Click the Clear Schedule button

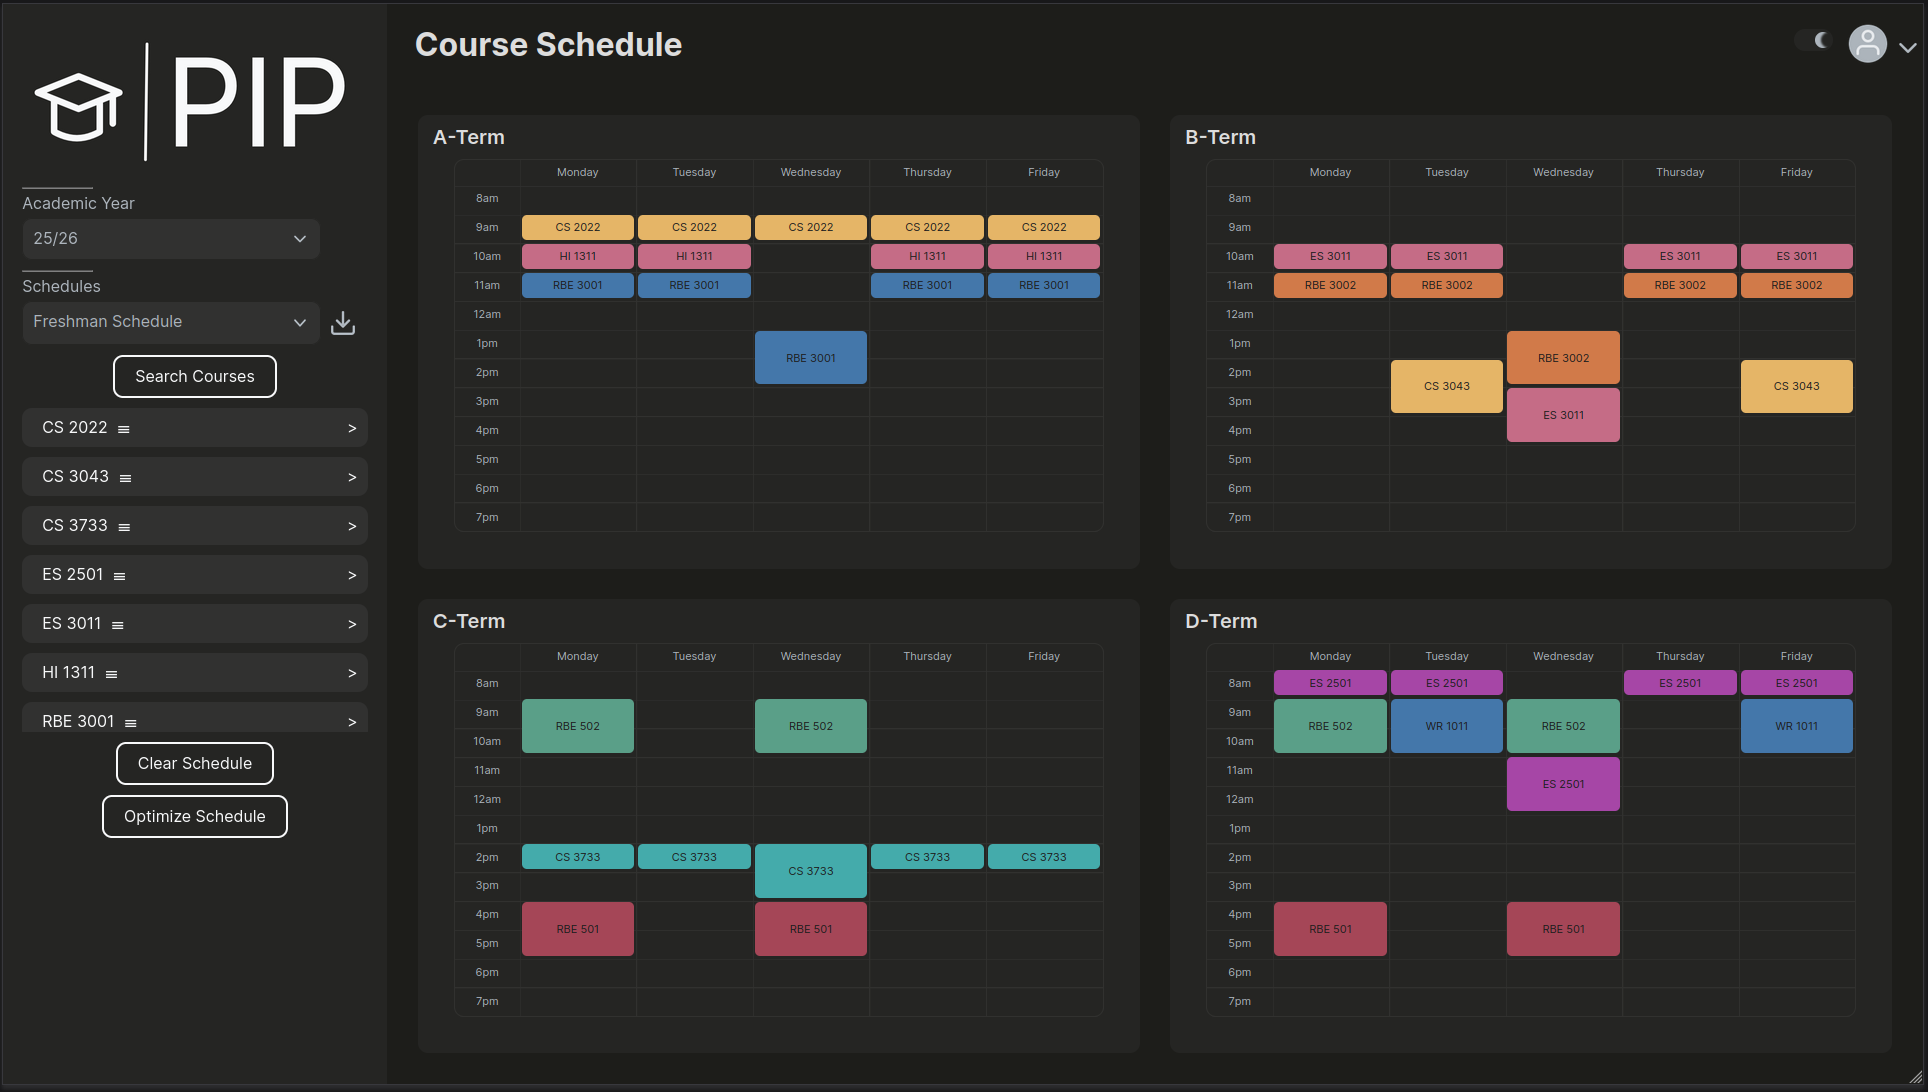195,764
